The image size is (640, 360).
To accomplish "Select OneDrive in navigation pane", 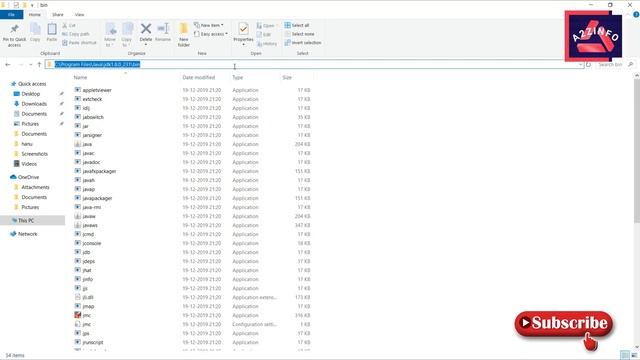I will click(28, 177).
